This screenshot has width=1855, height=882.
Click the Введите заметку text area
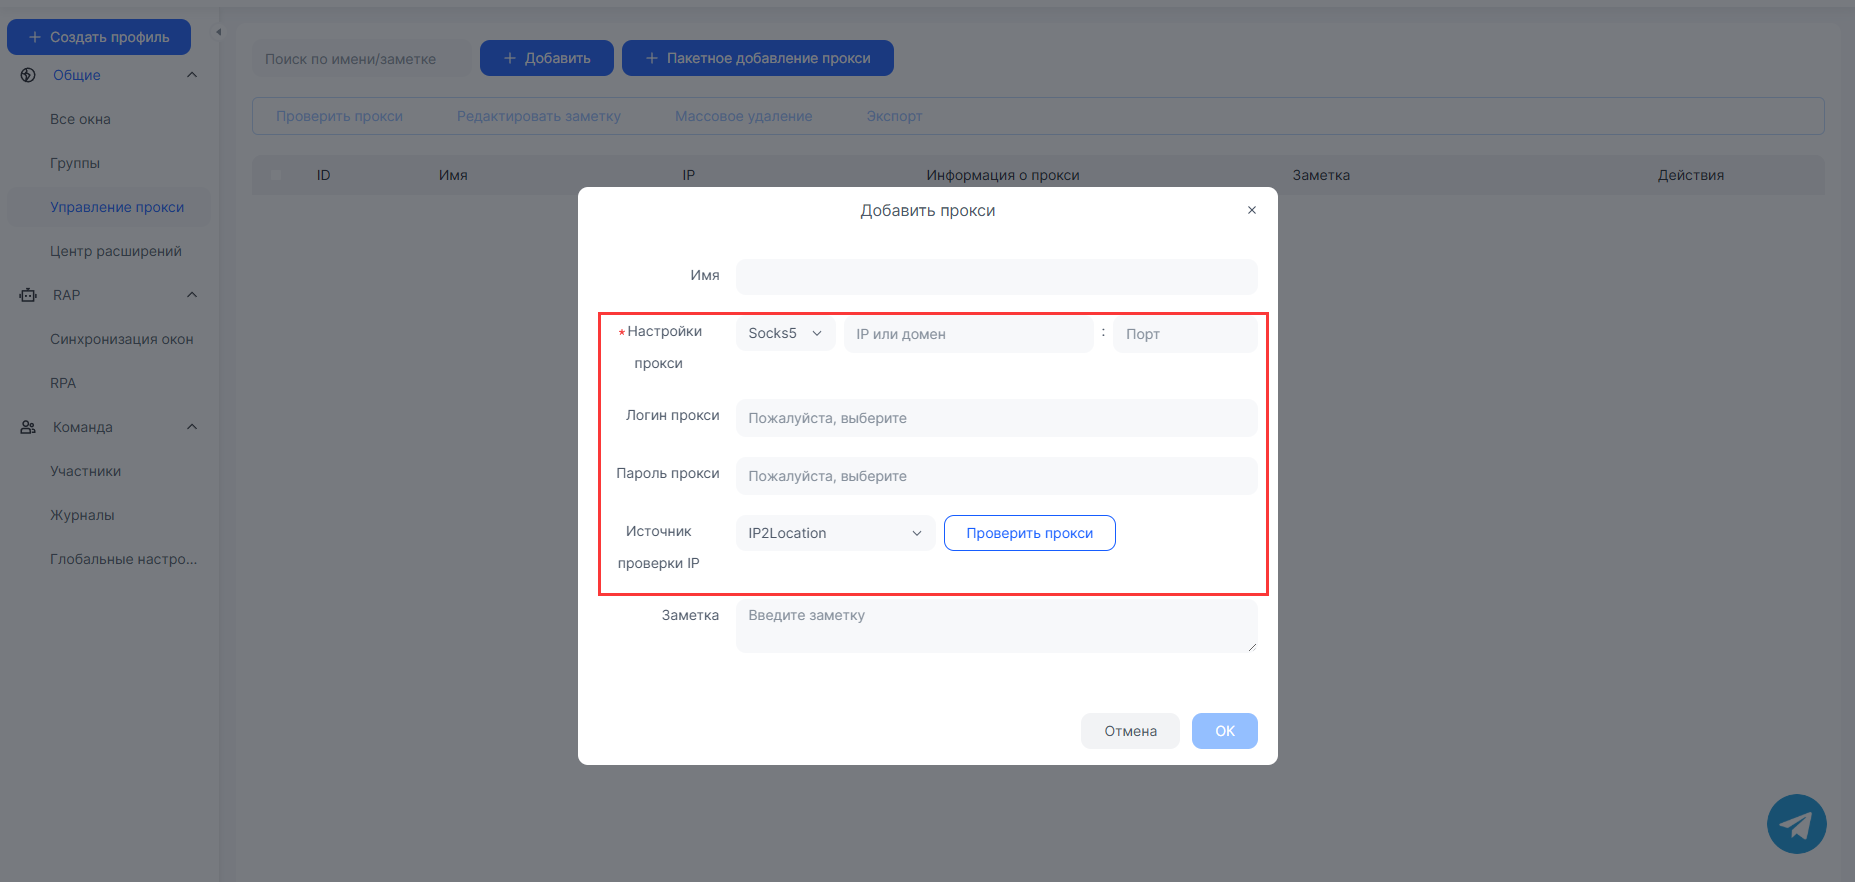point(996,626)
